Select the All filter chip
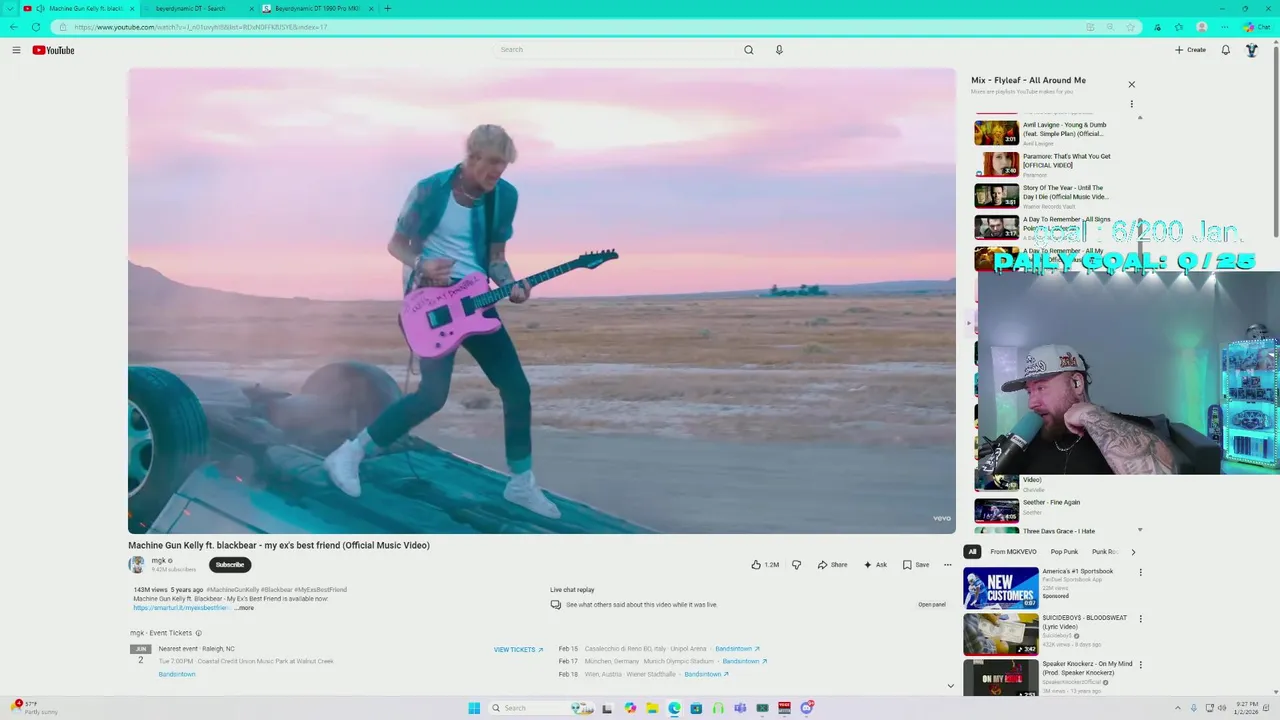 pos(972,552)
